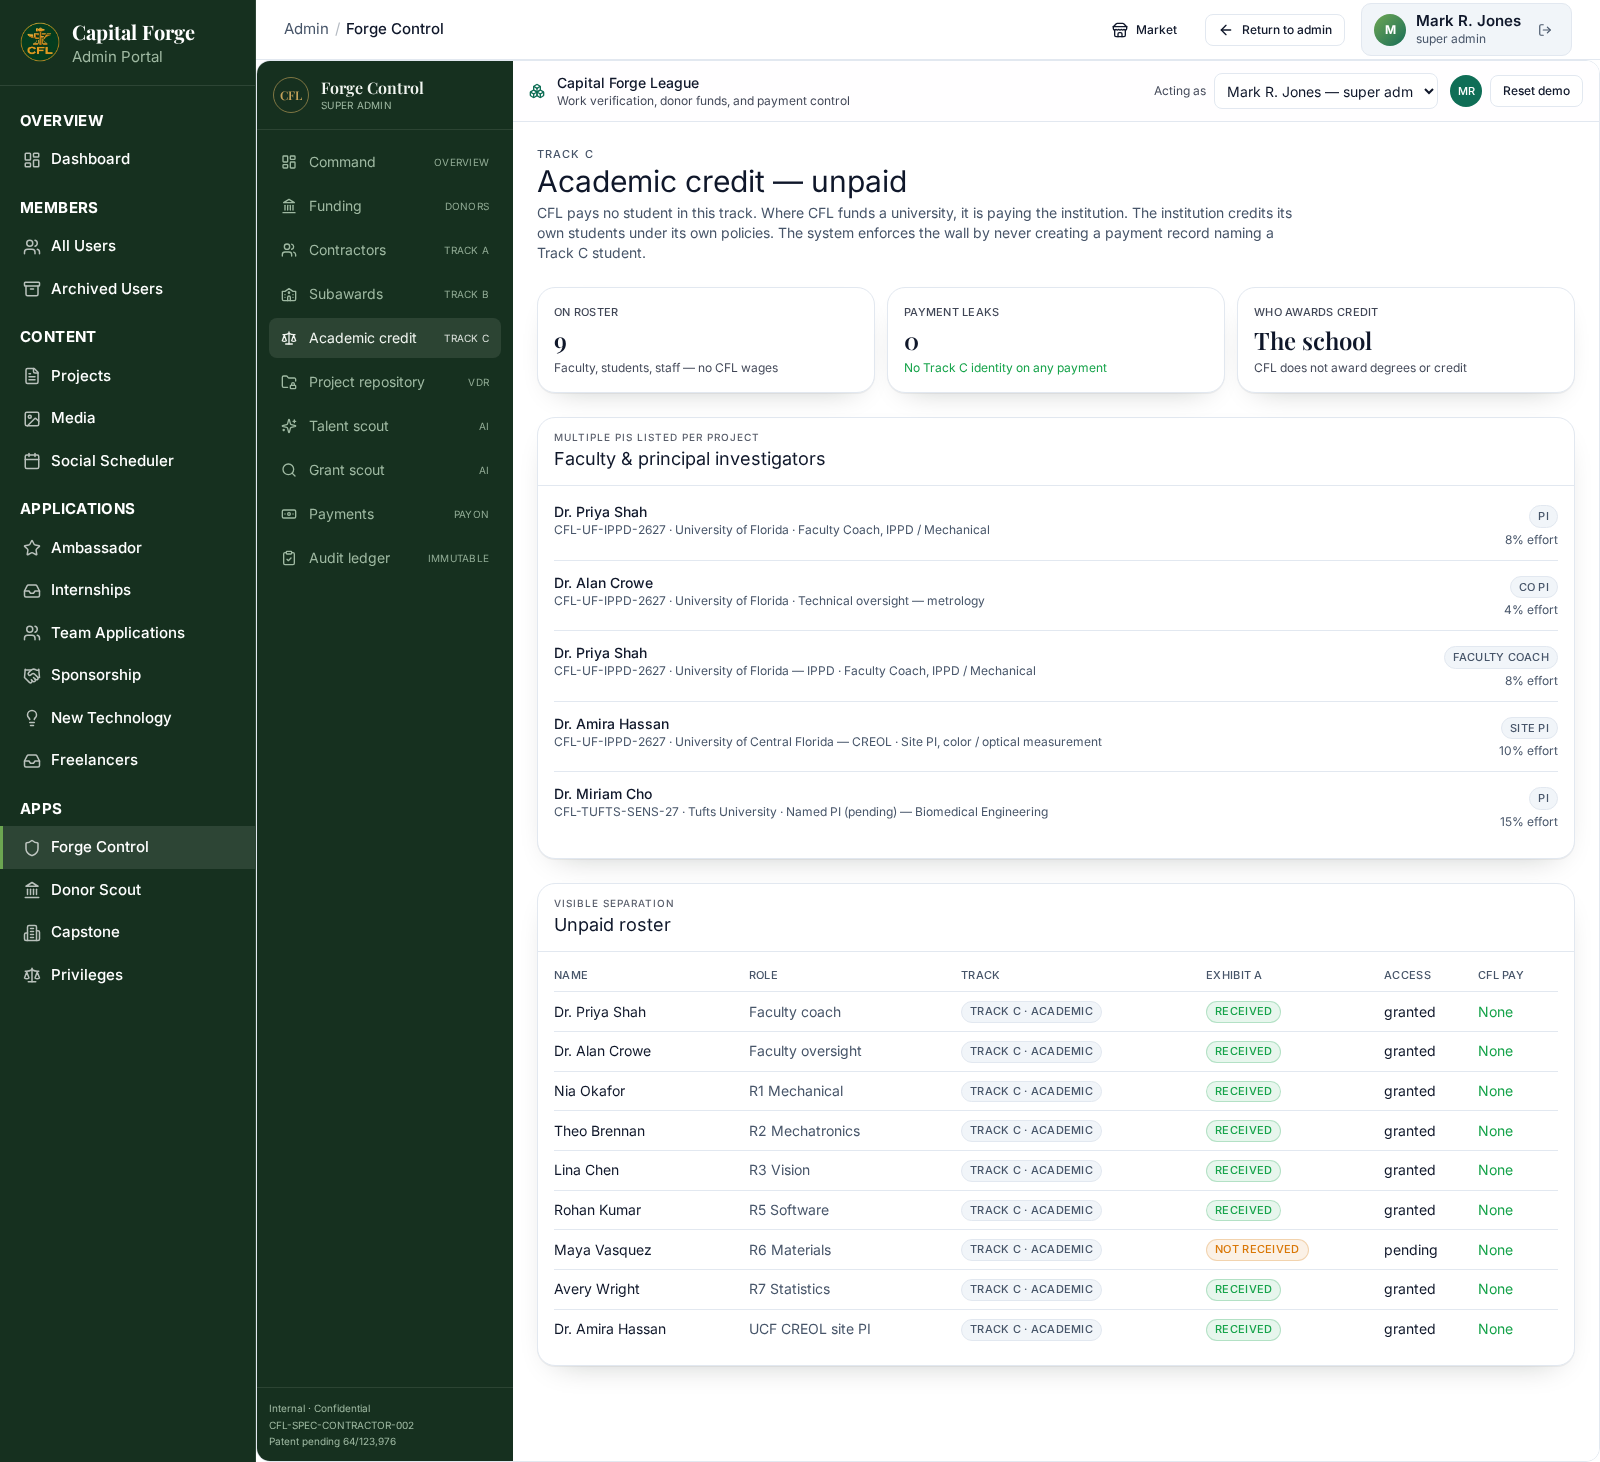Click the Payments banknote icon
The image size is (1600, 1462).
(289, 514)
